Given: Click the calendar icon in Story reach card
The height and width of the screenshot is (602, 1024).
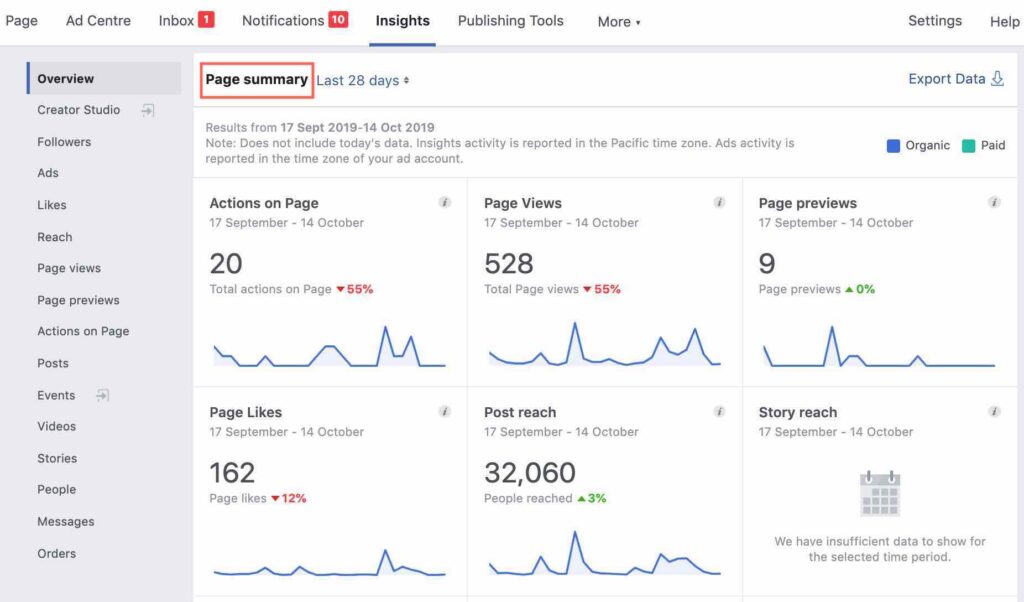Looking at the screenshot, I should coord(879,492).
